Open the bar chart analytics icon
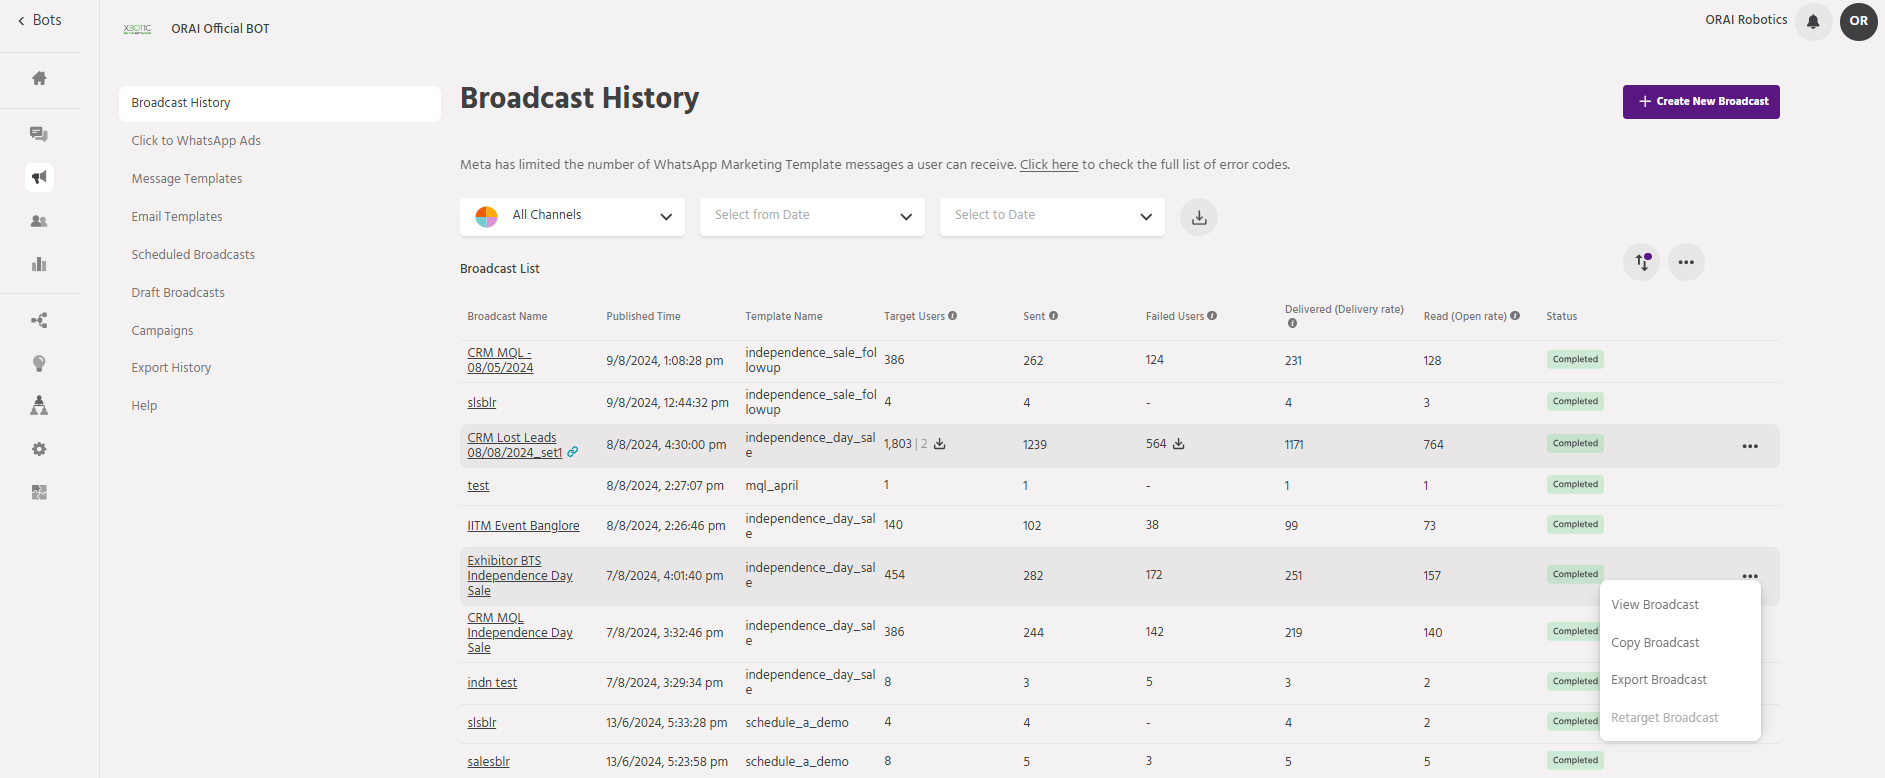 click(x=39, y=264)
